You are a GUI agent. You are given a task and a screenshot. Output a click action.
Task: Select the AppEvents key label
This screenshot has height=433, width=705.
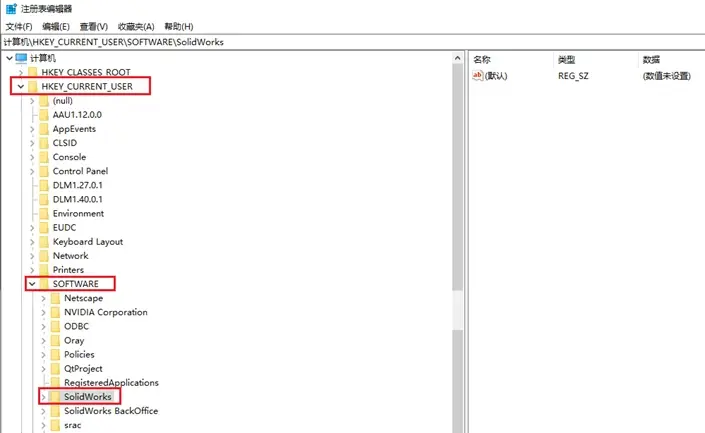pyautogui.click(x=74, y=129)
